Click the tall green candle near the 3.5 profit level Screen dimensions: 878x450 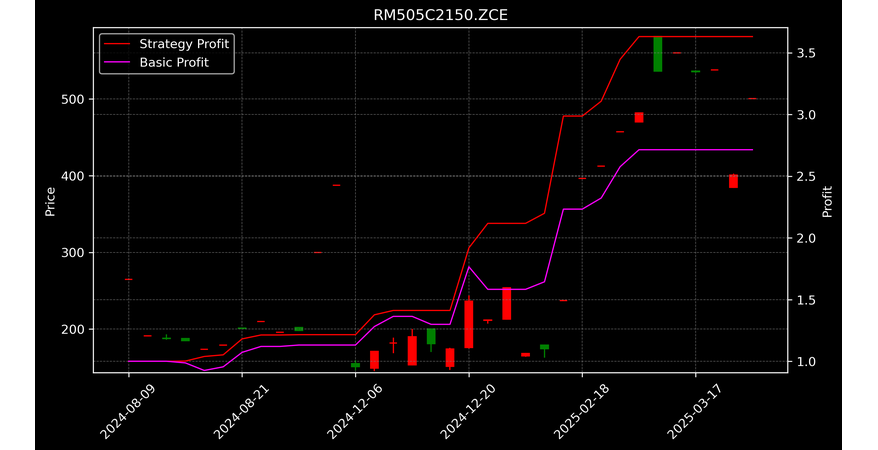[x=657, y=54]
